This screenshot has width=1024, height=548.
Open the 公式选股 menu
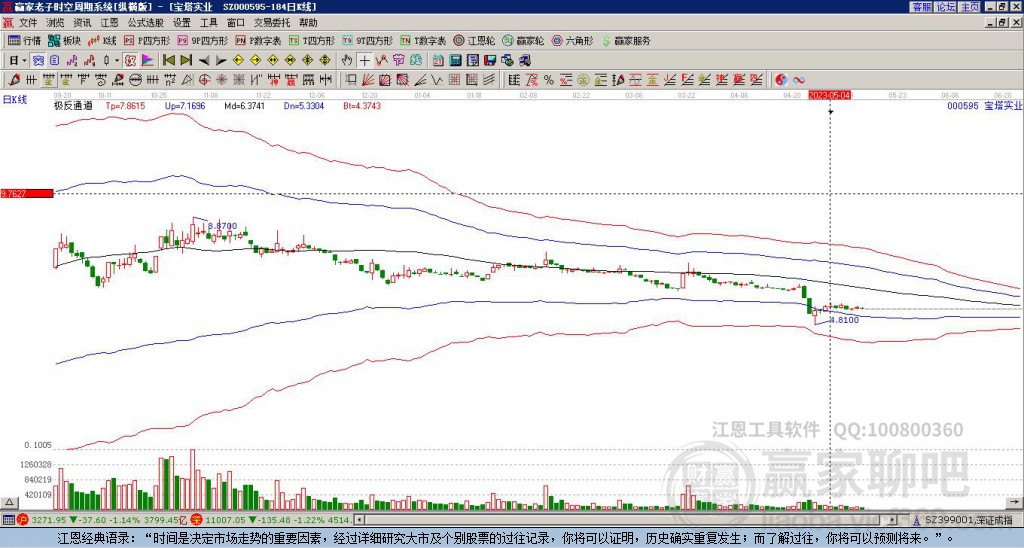click(146, 23)
